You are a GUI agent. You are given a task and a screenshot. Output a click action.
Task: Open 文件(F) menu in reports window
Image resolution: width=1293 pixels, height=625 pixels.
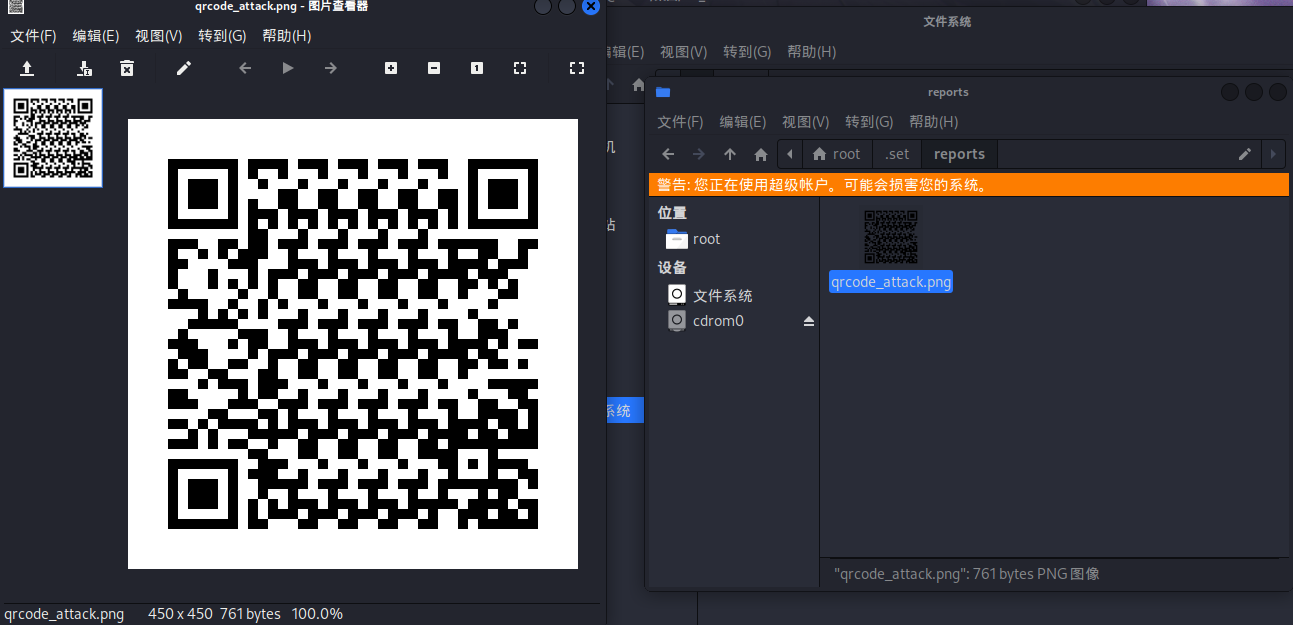point(680,122)
